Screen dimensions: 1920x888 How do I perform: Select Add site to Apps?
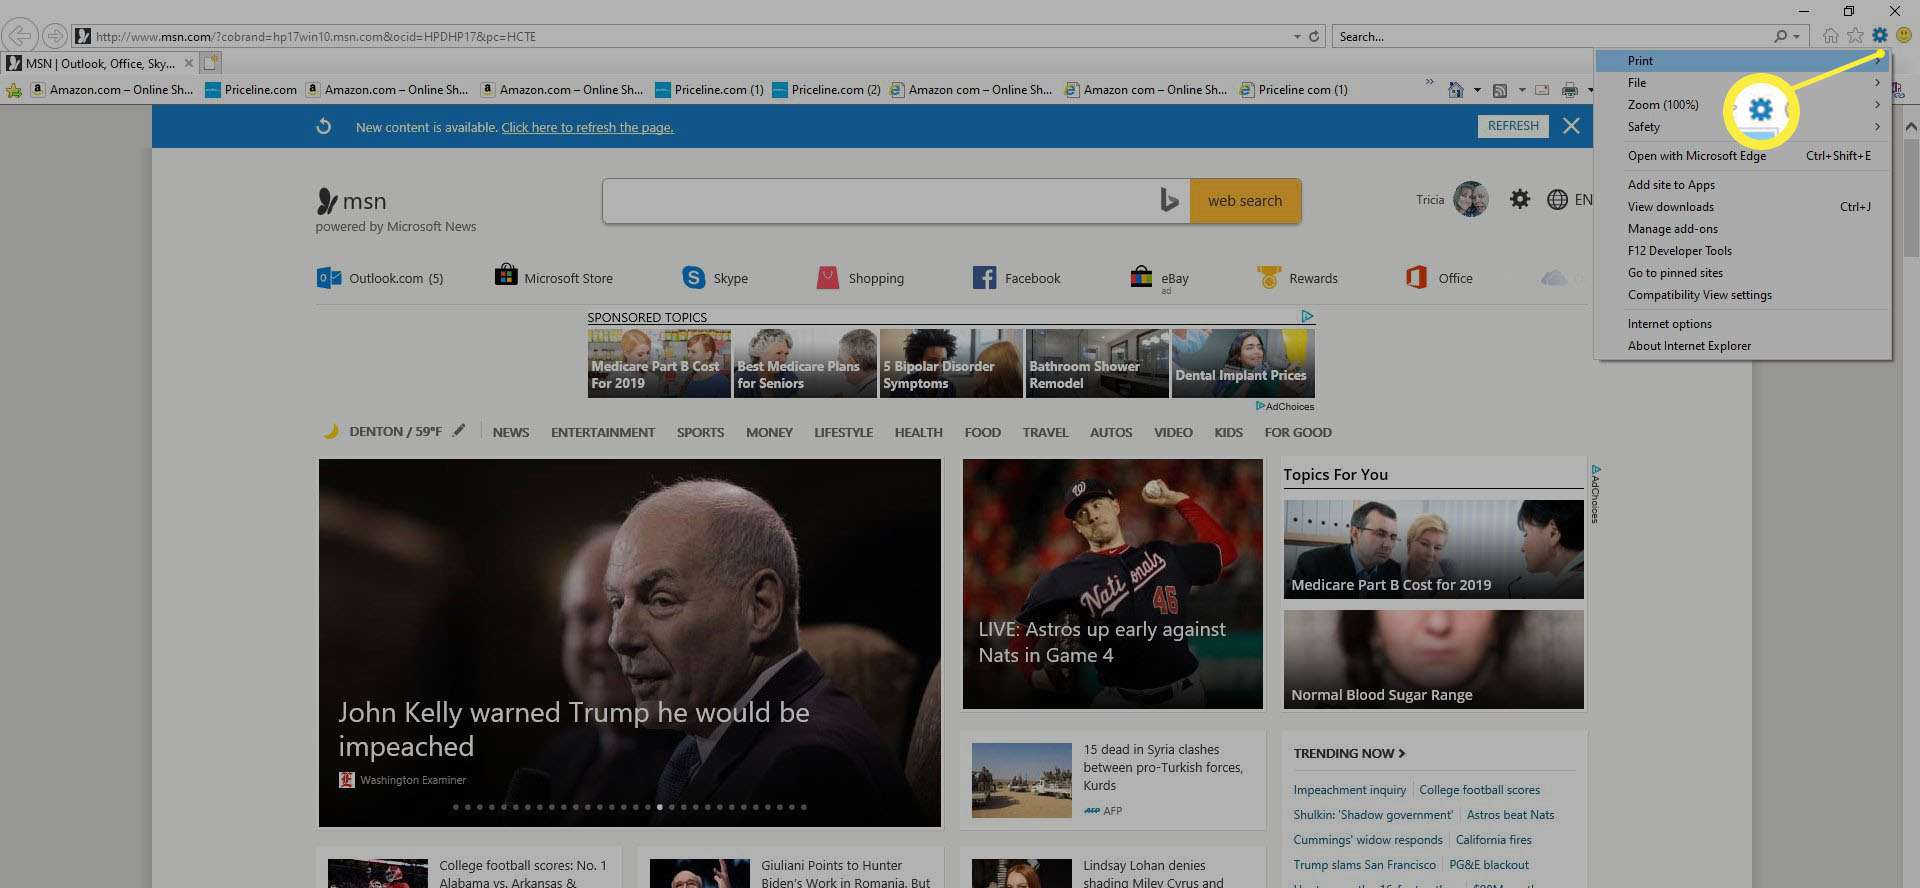pyautogui.click(x=1743, y=184)
